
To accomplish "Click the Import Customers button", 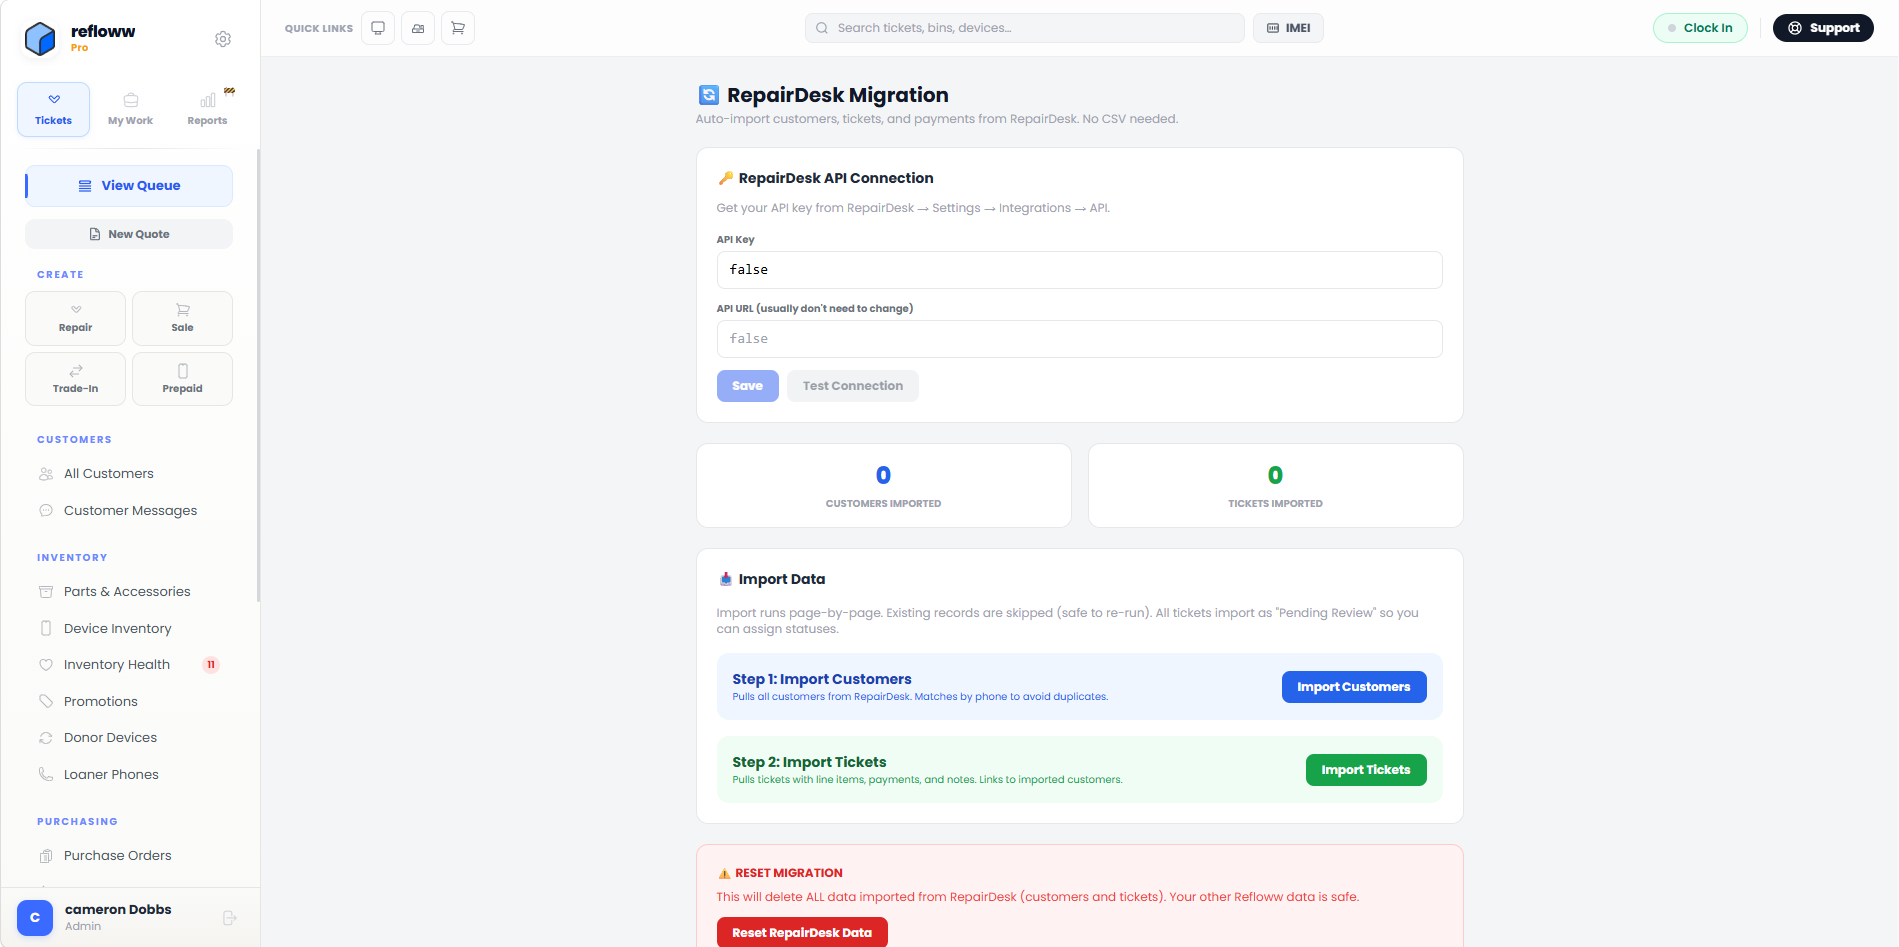I will coord(1354,687).
